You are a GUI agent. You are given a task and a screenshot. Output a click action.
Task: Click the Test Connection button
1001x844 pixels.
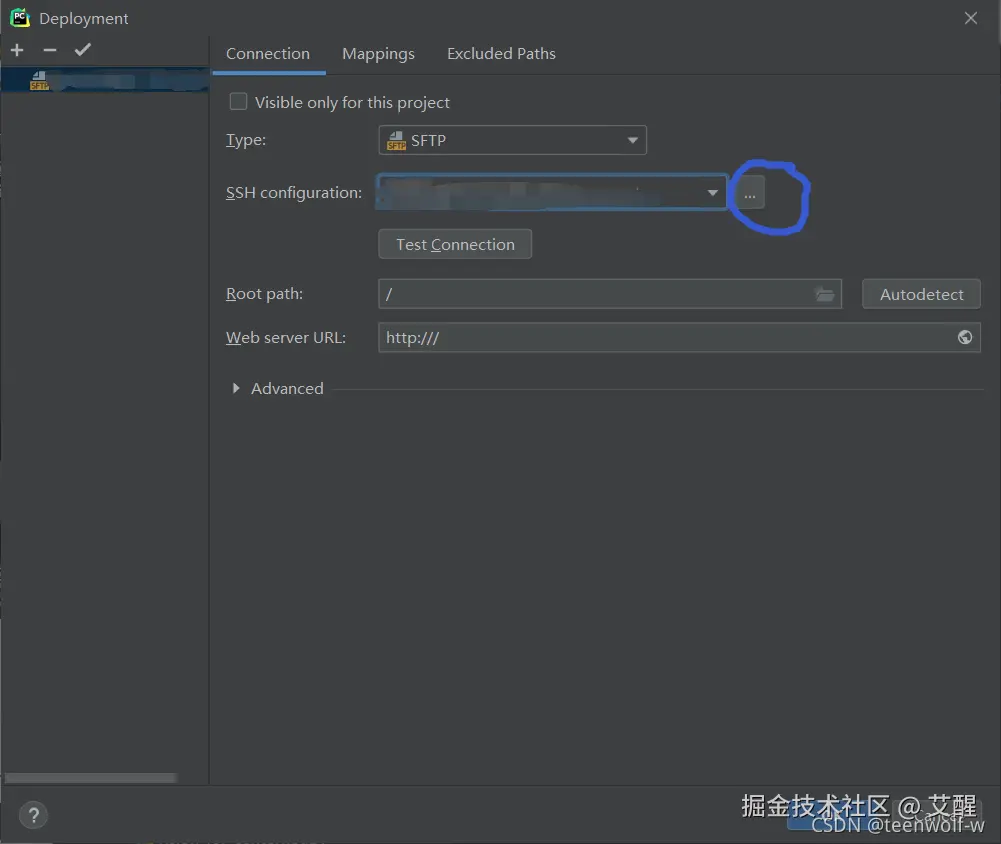pyautogui.click(x=455, y=245)
